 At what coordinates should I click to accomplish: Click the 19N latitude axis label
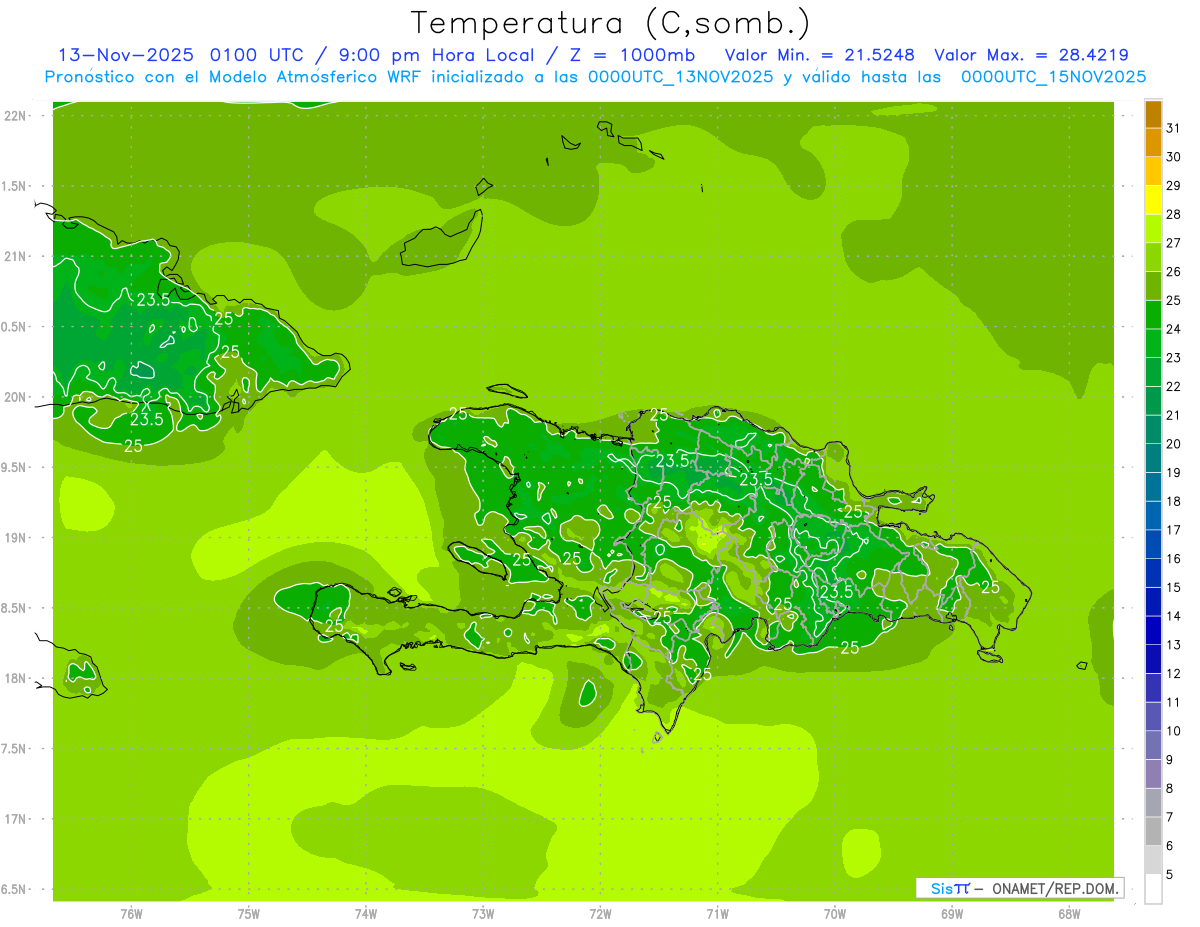tap(16, 538)
